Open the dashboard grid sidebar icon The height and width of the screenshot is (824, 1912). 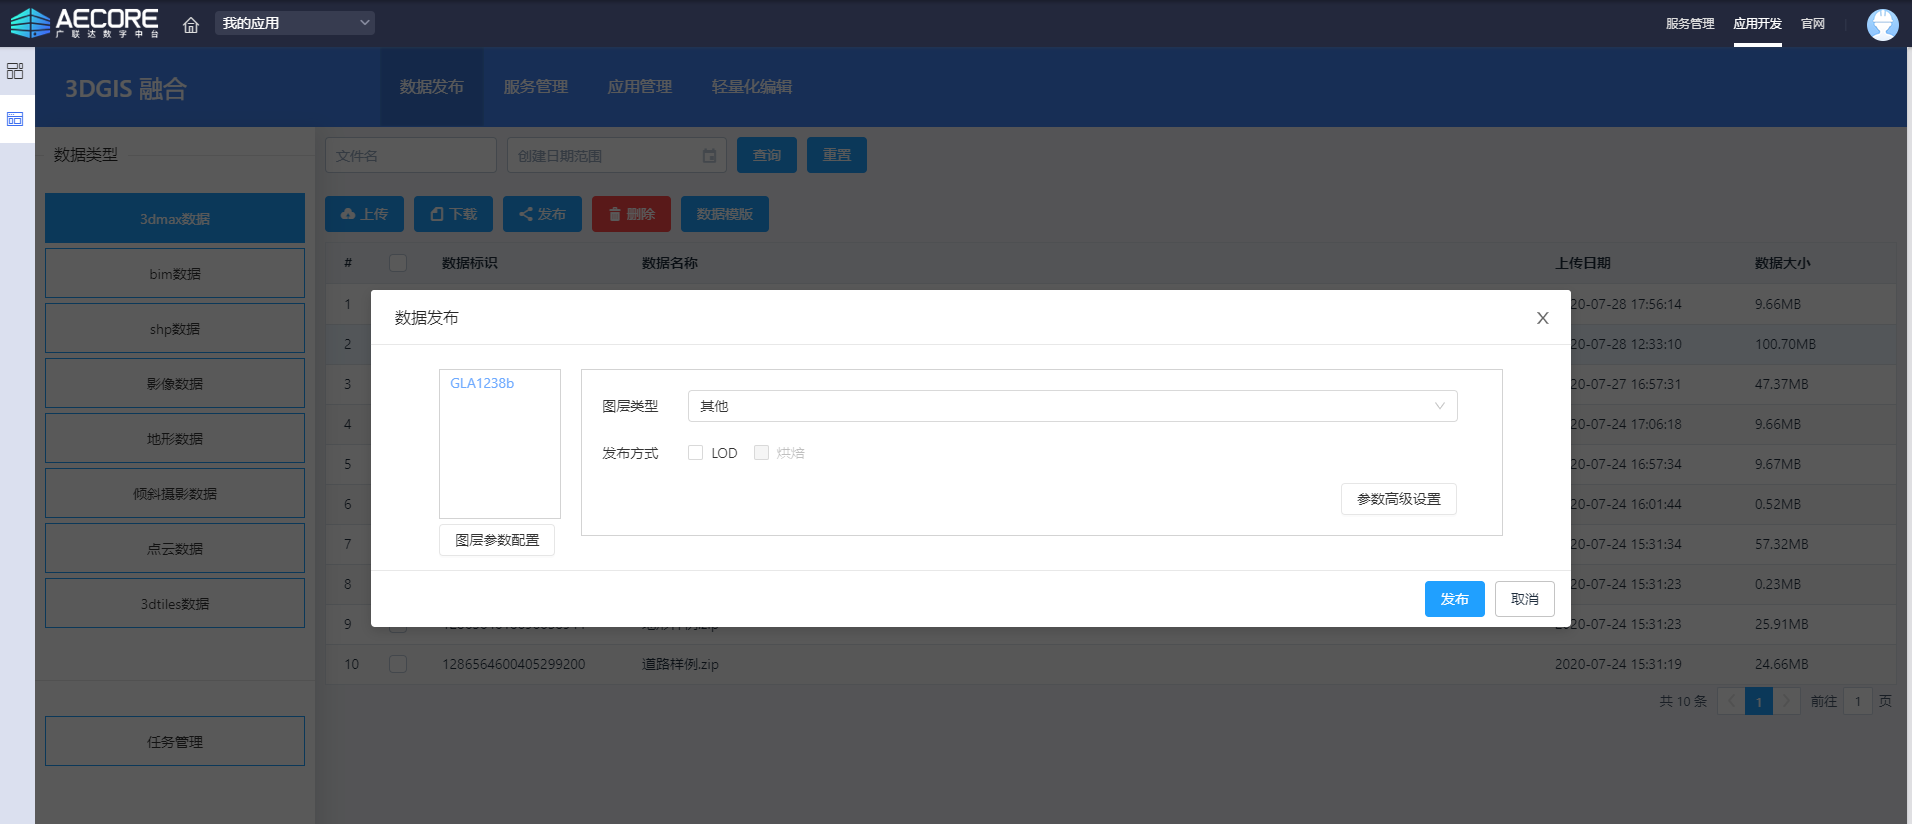point(15,71)
